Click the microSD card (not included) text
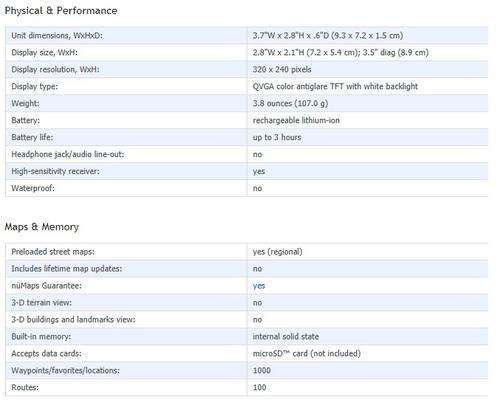This screenshot has width=500, height=408. click(307, 353)
